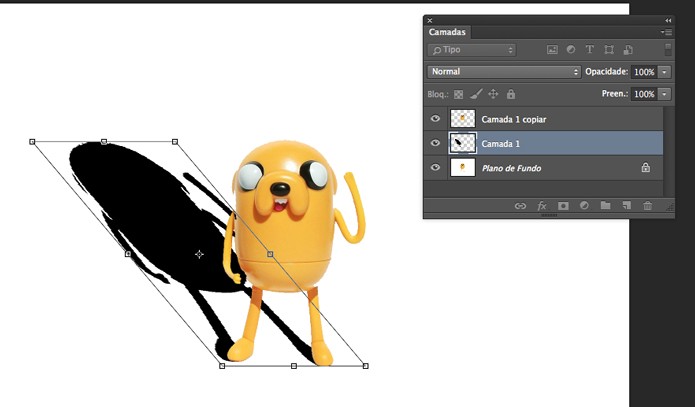Screen dimensions: 695x407
Task: Create new layer icon
Action: (x=626, y=205)
